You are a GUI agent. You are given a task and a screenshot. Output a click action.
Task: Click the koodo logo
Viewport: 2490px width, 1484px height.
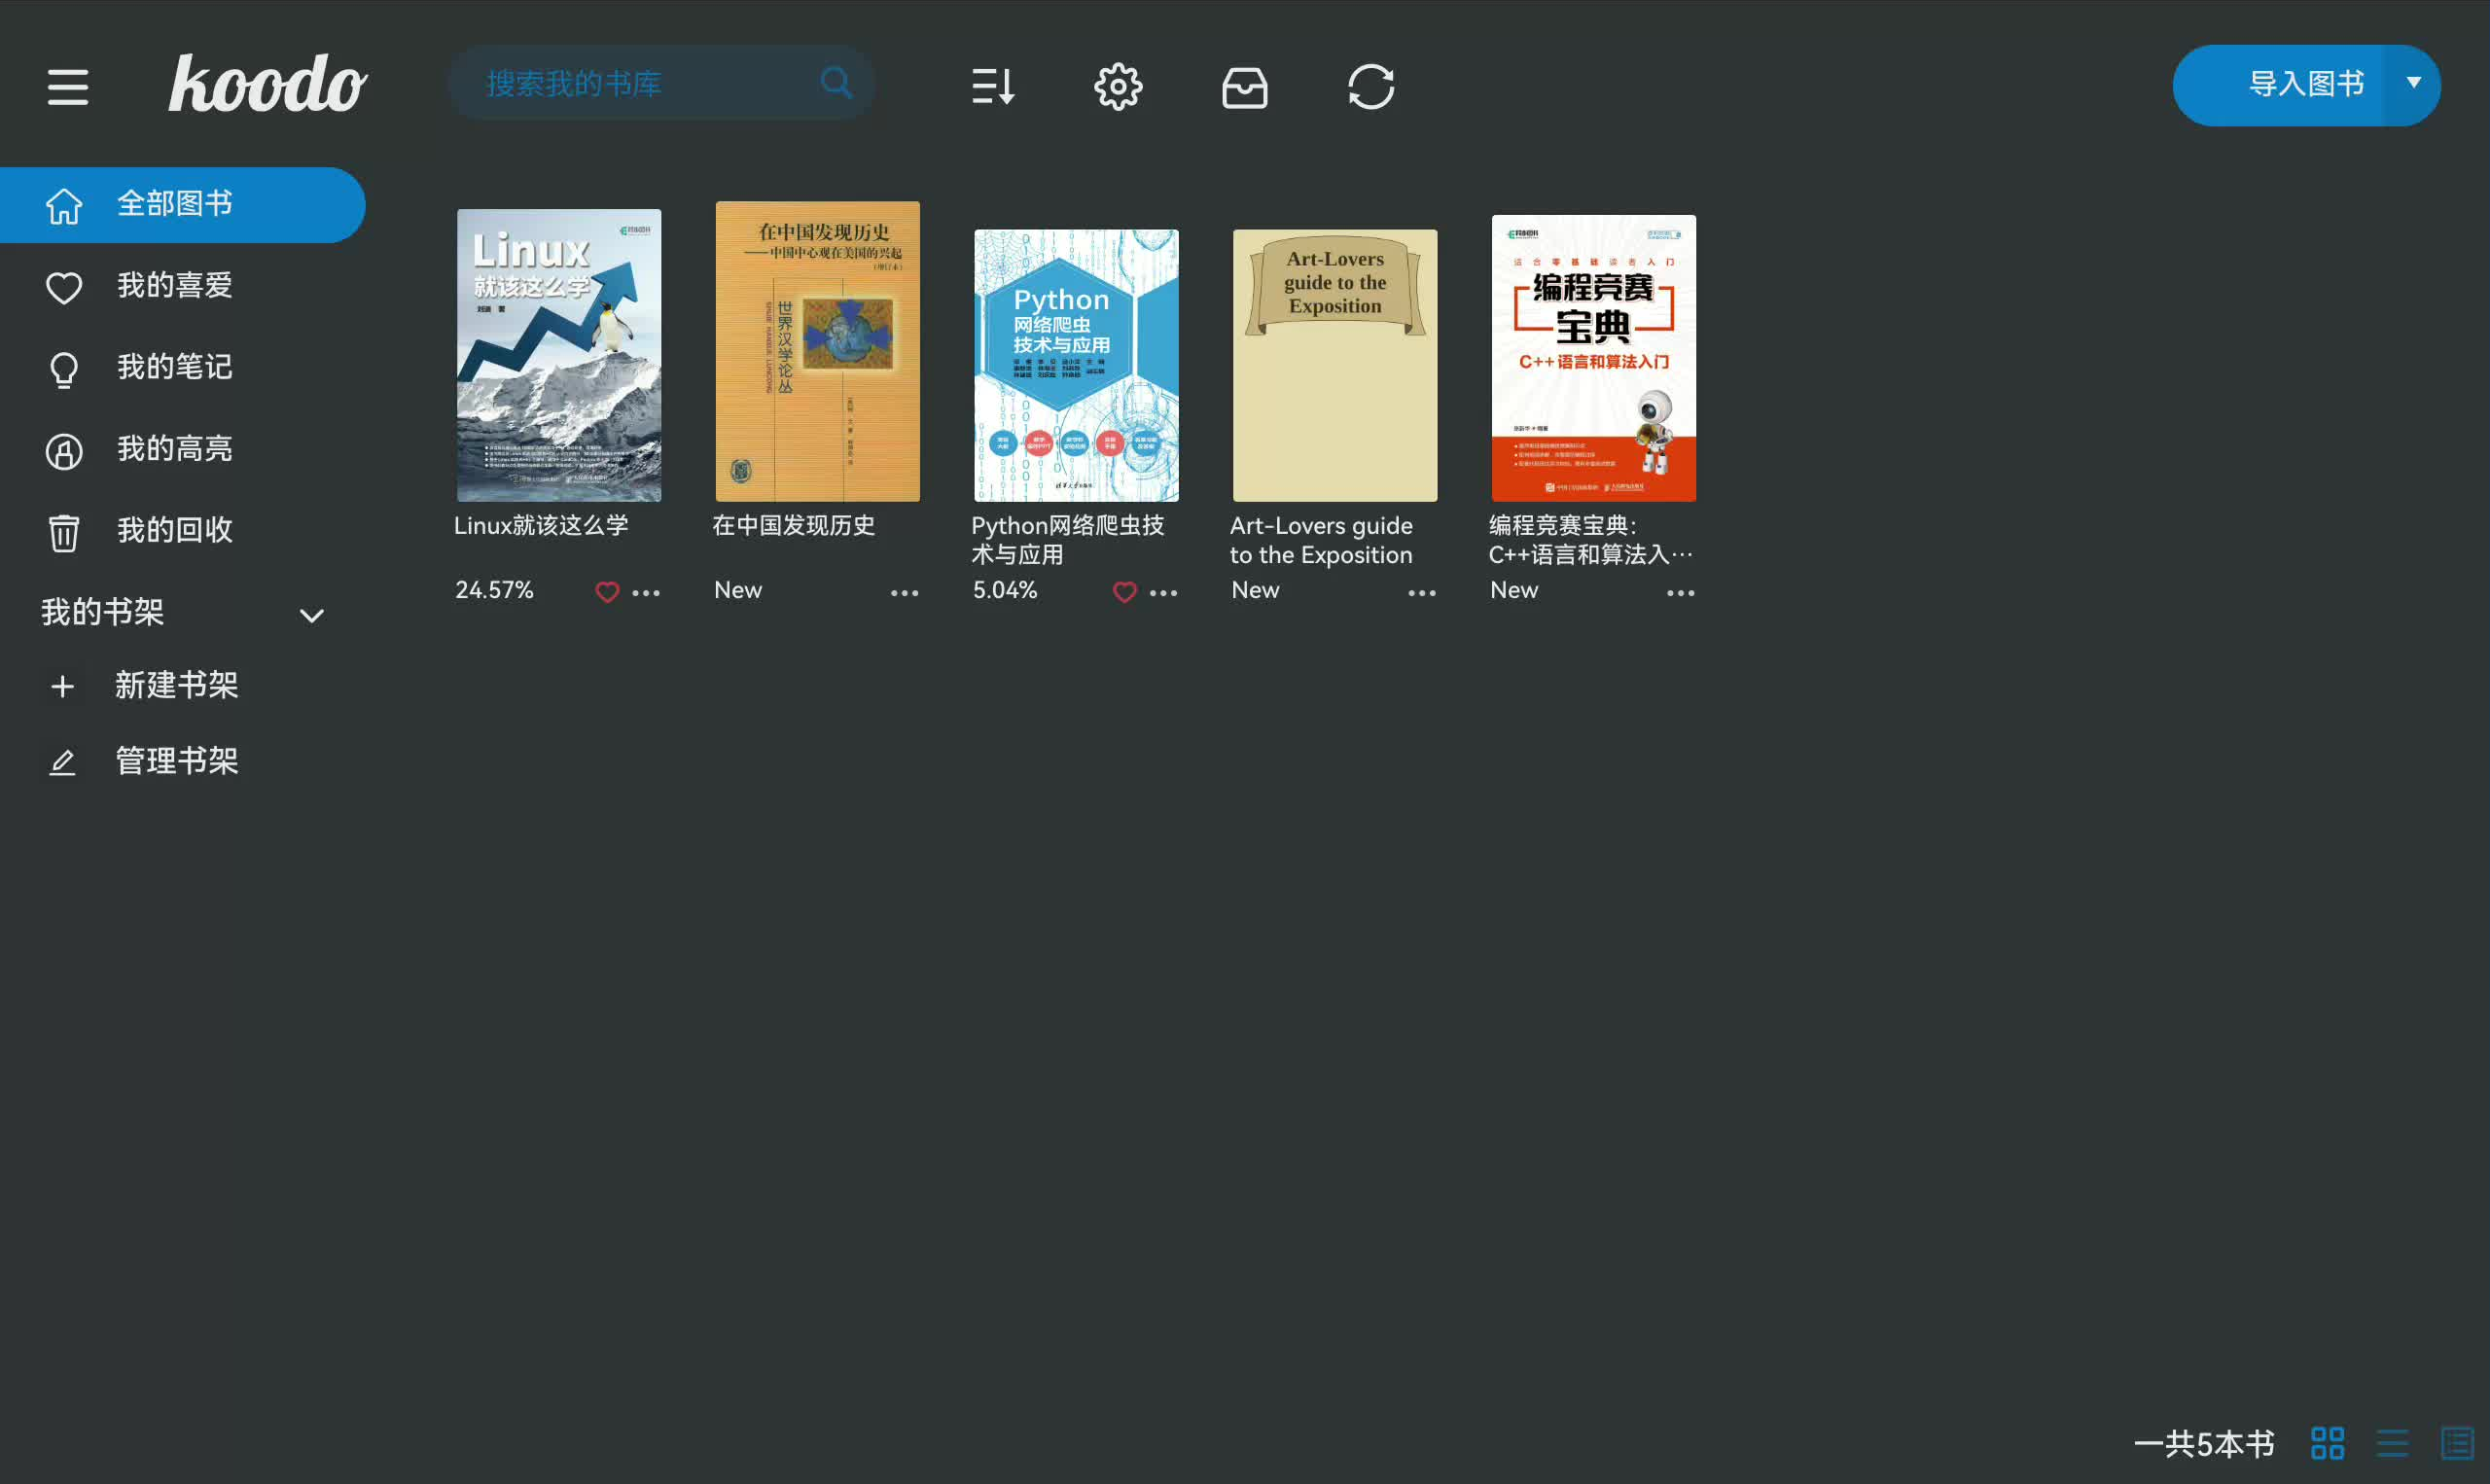point(267,83)
